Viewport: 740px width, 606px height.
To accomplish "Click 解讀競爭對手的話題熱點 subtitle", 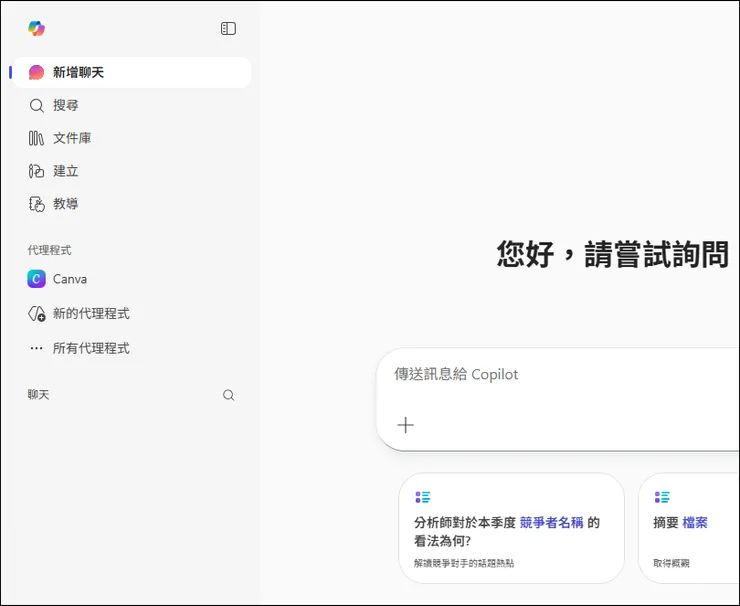I will [464, 563].
